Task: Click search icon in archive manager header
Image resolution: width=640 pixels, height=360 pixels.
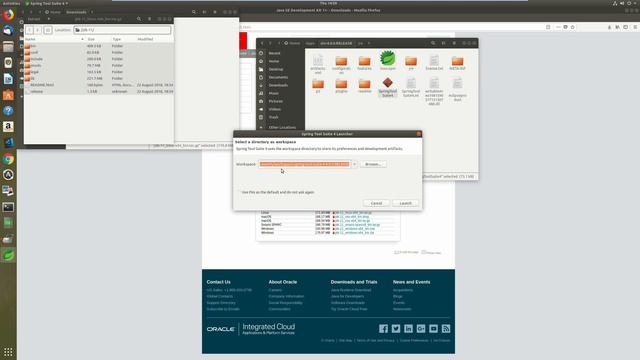Action: [x=139, y=19]
